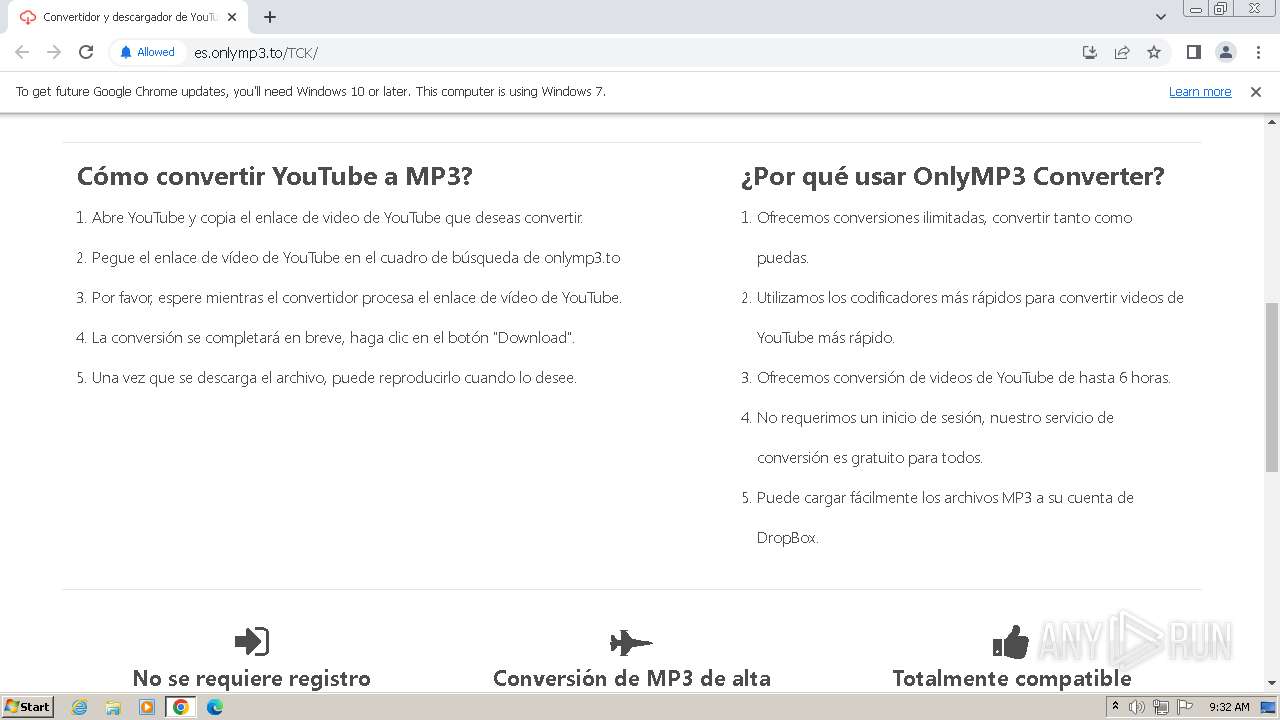Click text 'Puede cargar fácilmente los archivos MP3'

point(945,517)
